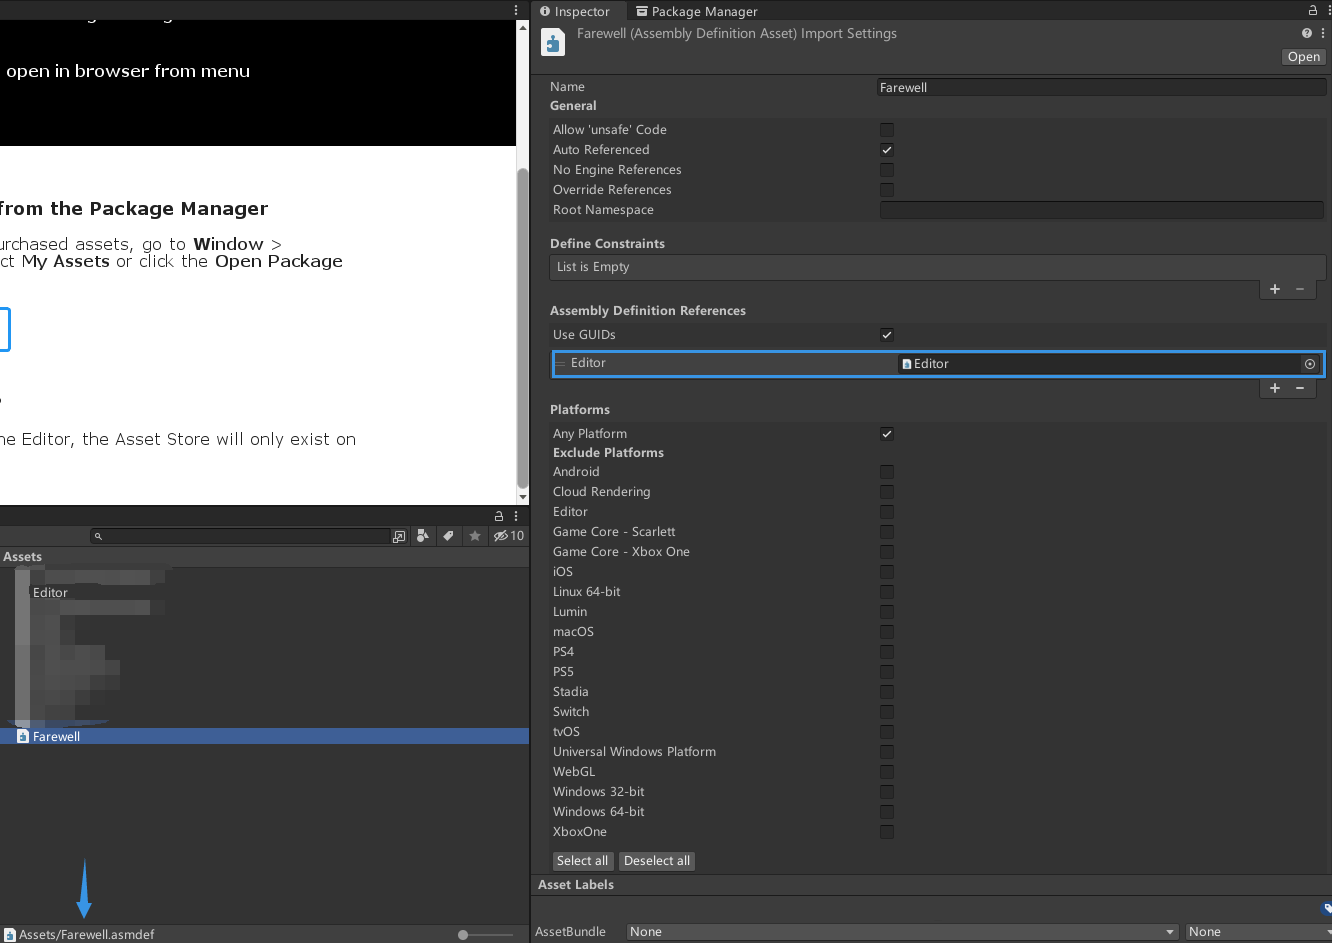The width and height of the screenshot is (1332, 943).
Task: Click the Assets/Farewell.asmdef path text
Action: 87,935
